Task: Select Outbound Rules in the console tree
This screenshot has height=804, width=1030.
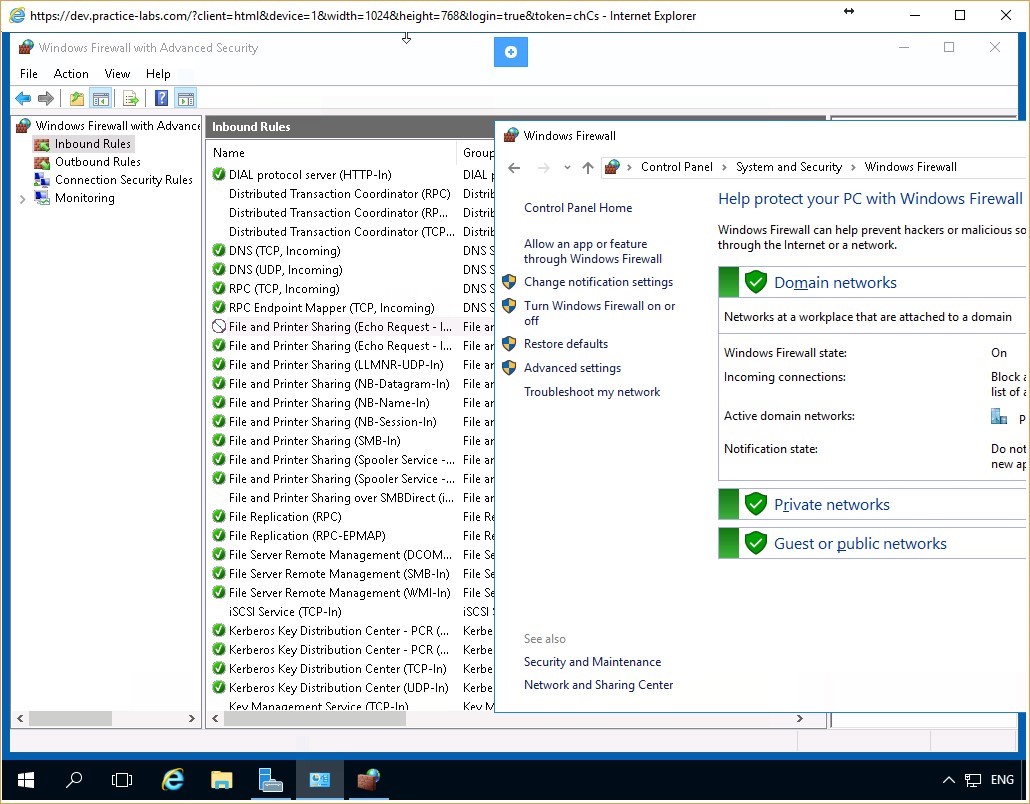Action: (96, 161)
